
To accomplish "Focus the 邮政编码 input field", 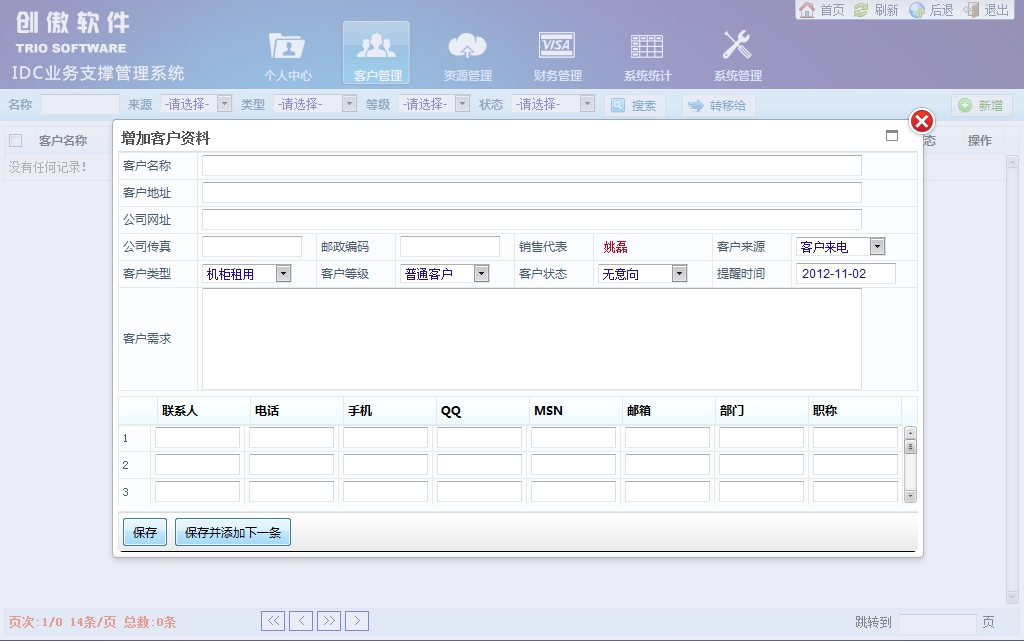I will [450, 247].
